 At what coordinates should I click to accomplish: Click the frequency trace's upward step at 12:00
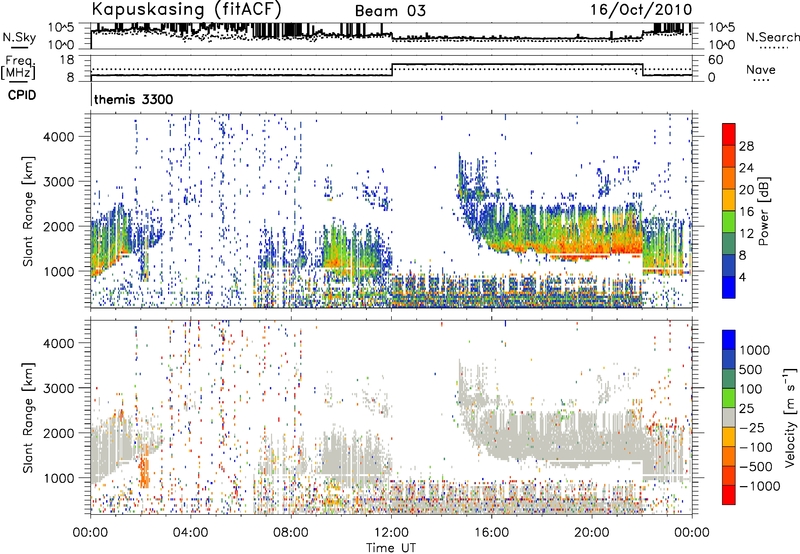(392, 70)
